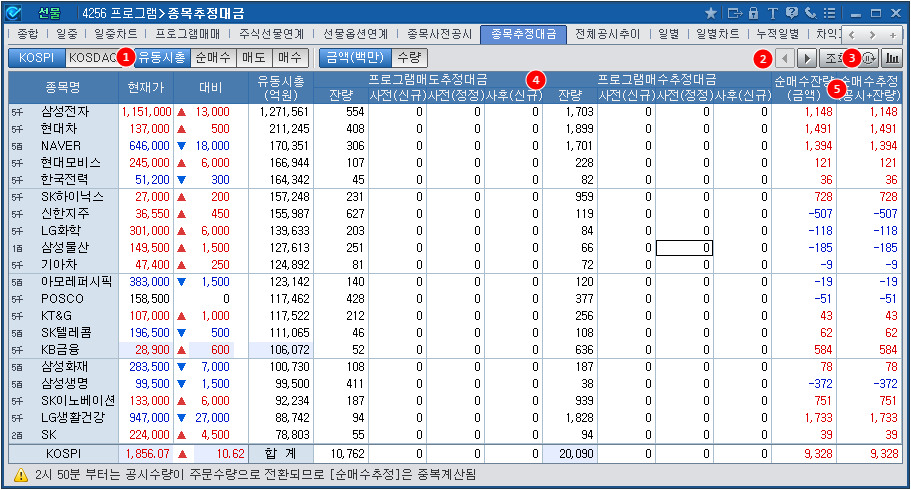Open the 종목사전공시 tab
911x490 pixels.
(439, 34)
